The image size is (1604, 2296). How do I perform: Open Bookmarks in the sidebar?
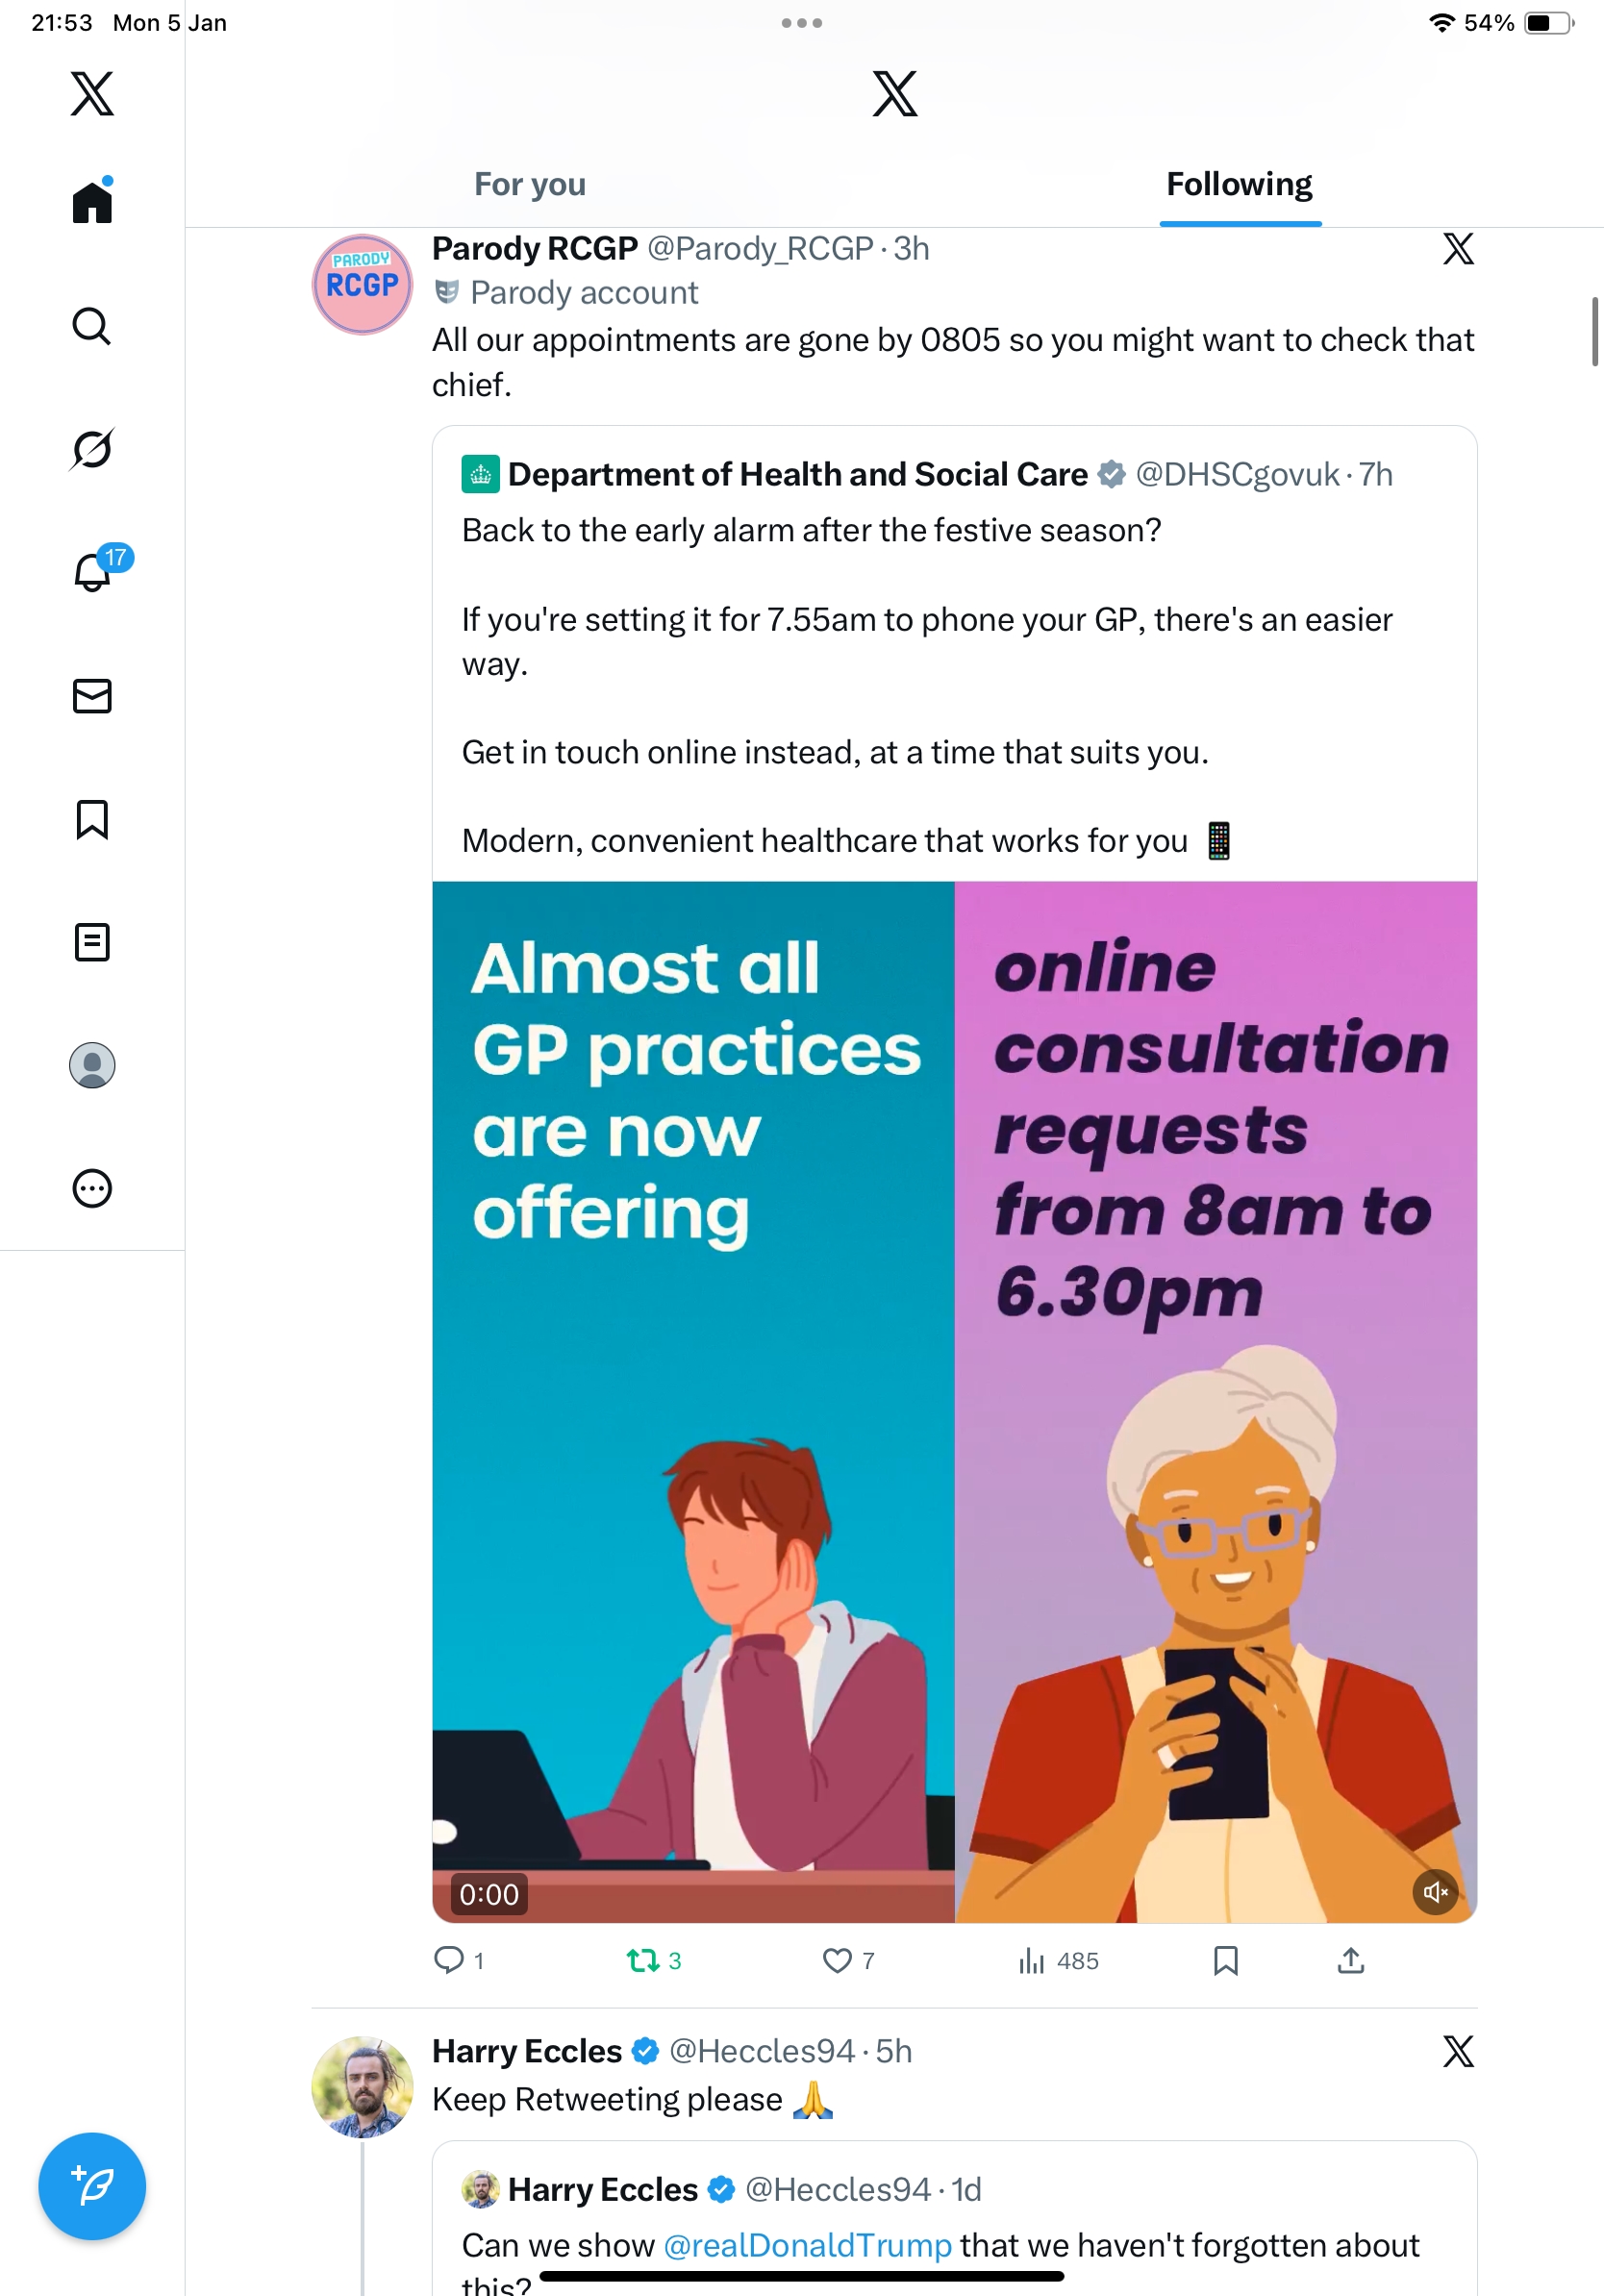tap(92, 819)
